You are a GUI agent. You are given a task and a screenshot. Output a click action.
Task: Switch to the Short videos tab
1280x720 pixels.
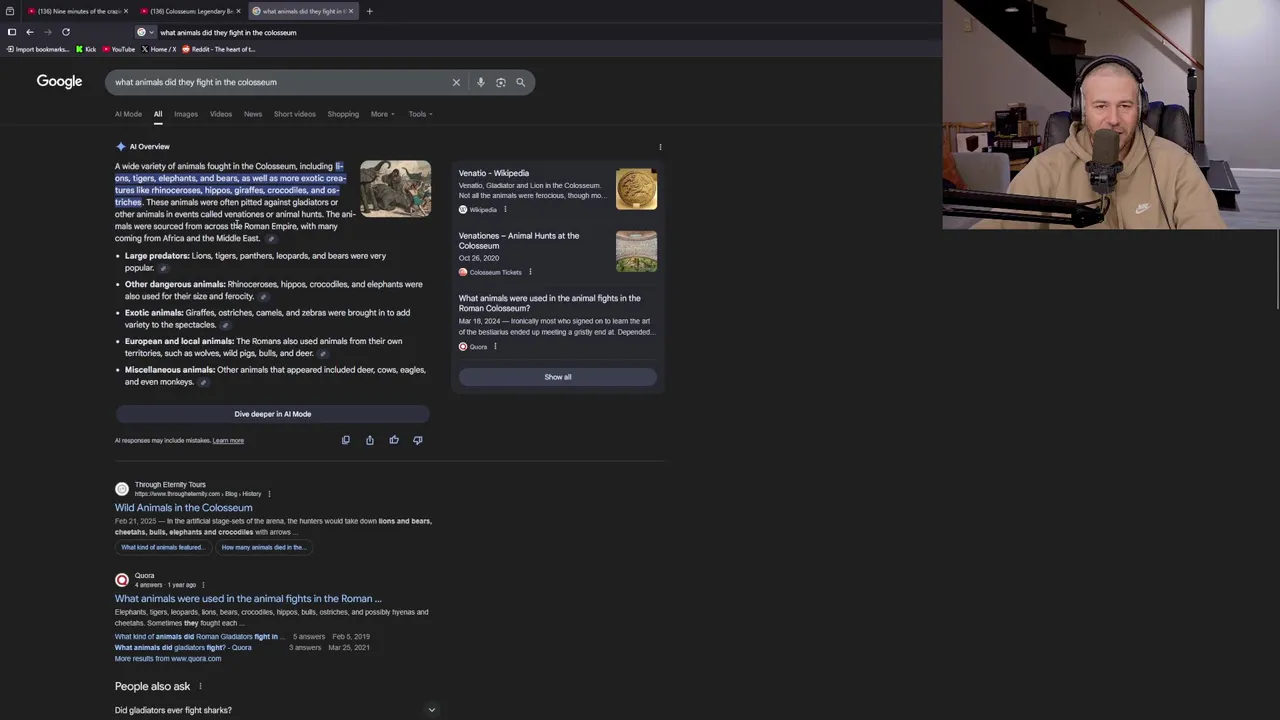[x=295, y=114]
